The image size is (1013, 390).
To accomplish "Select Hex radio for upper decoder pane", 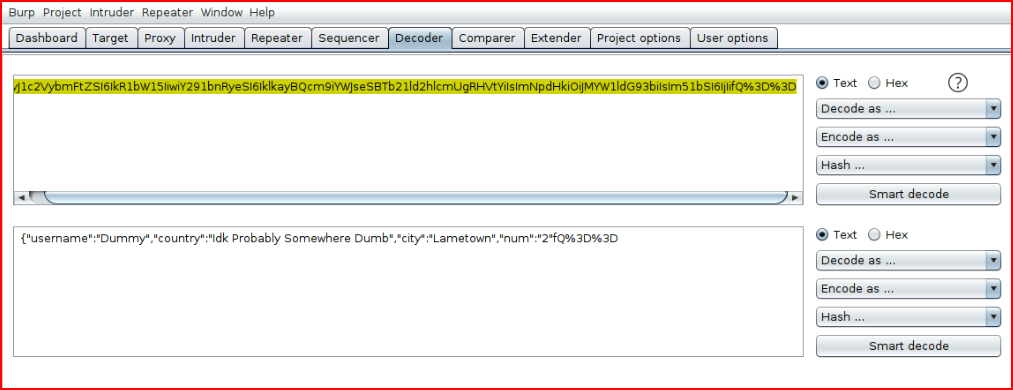I will [874, 83].
